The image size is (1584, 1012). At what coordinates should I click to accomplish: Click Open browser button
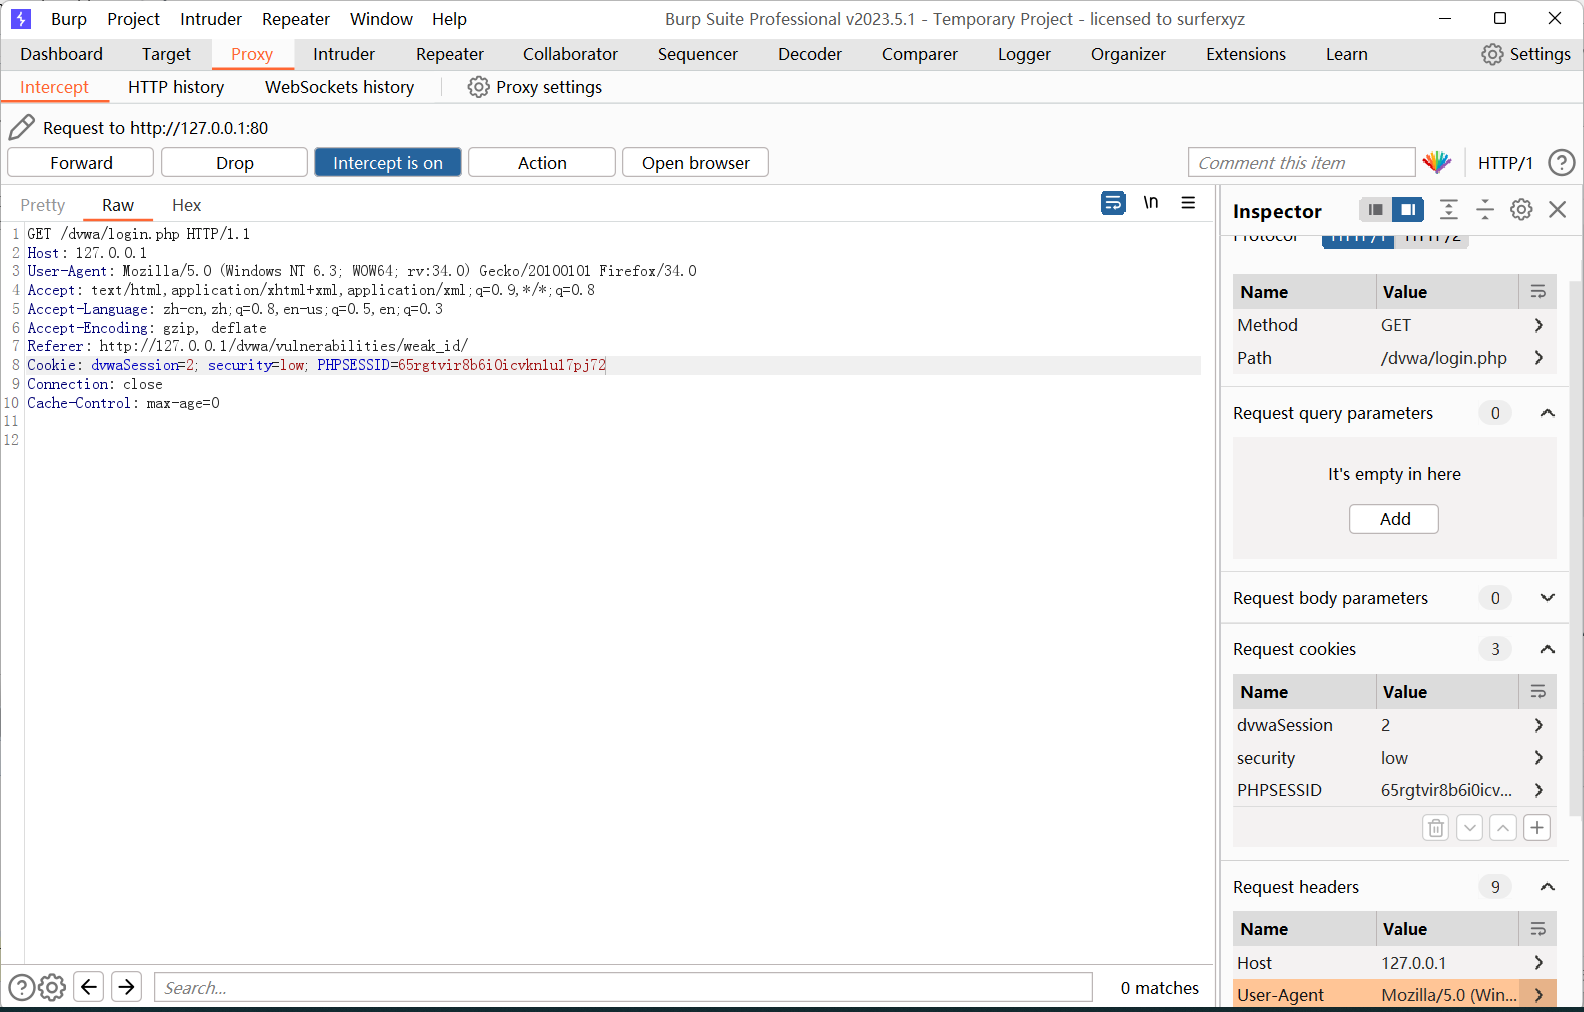pyautogui.click(x=696, y=162)
